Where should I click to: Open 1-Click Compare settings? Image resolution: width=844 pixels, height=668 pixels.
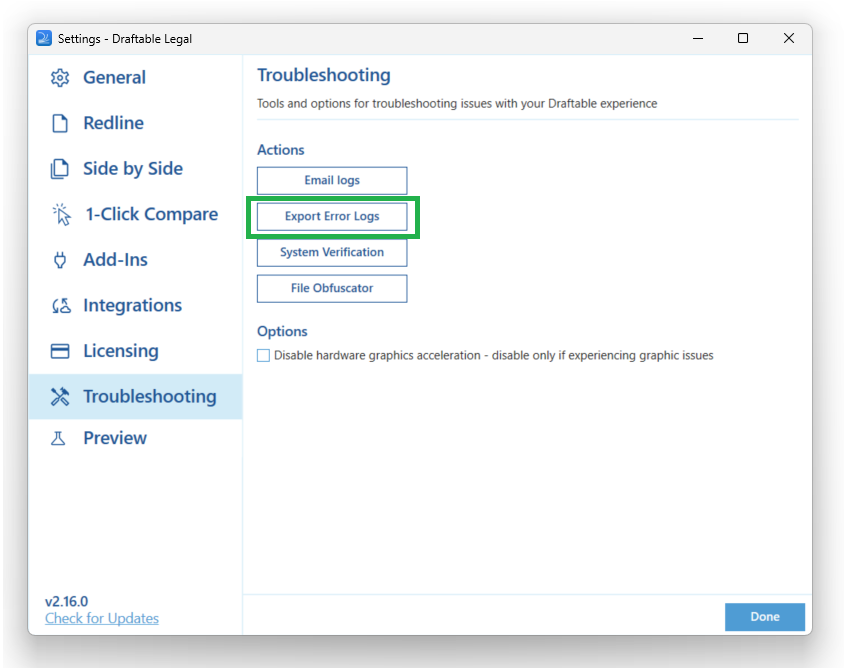(x=135, y=214)
